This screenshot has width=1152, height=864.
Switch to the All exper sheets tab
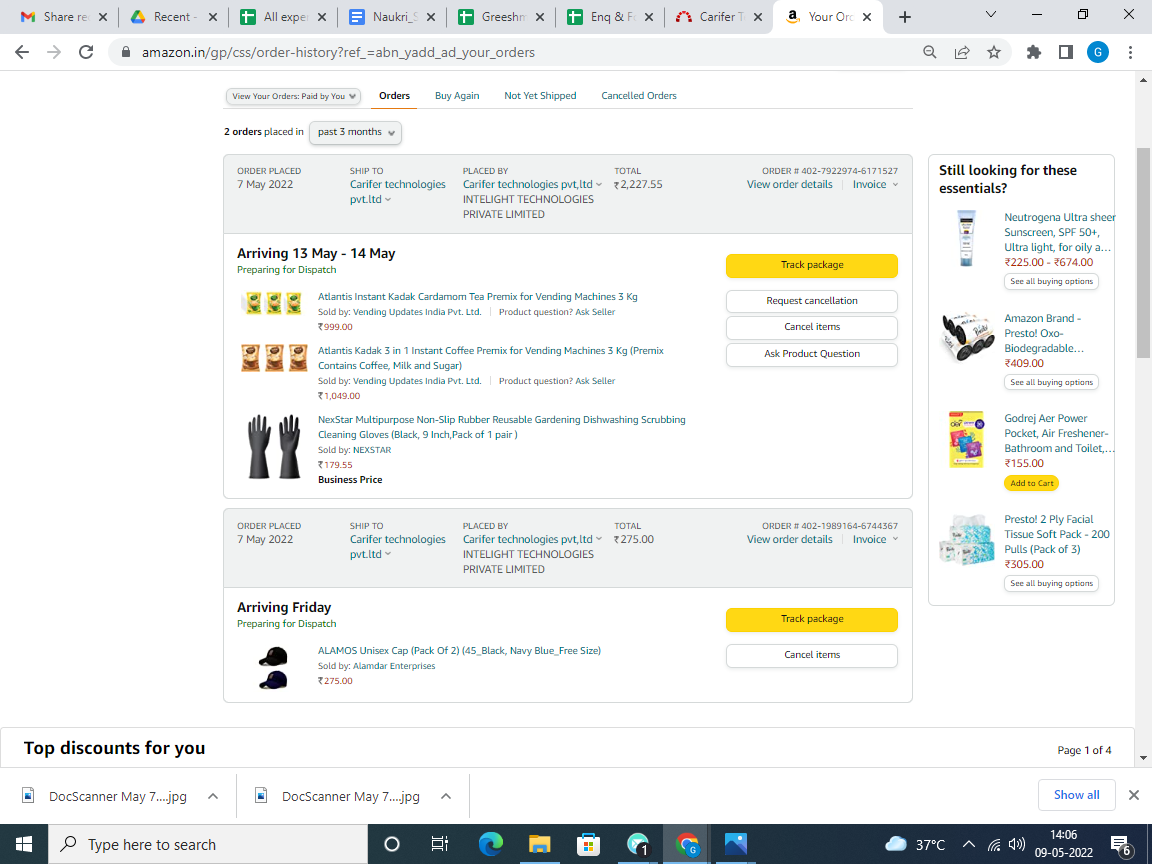(283, 17)
